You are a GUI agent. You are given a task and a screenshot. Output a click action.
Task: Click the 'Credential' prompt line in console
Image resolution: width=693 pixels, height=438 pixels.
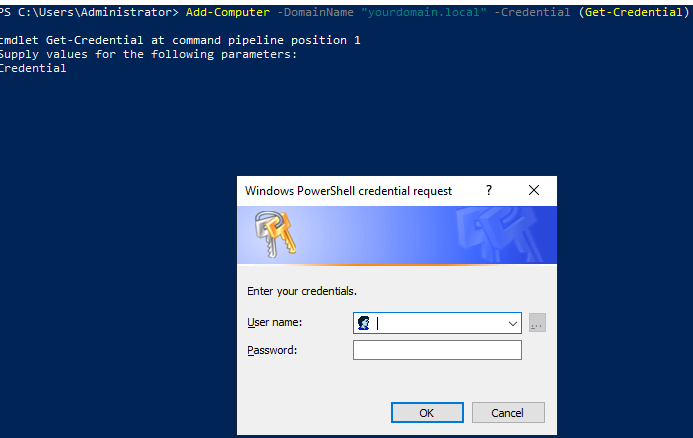[33, 68]
